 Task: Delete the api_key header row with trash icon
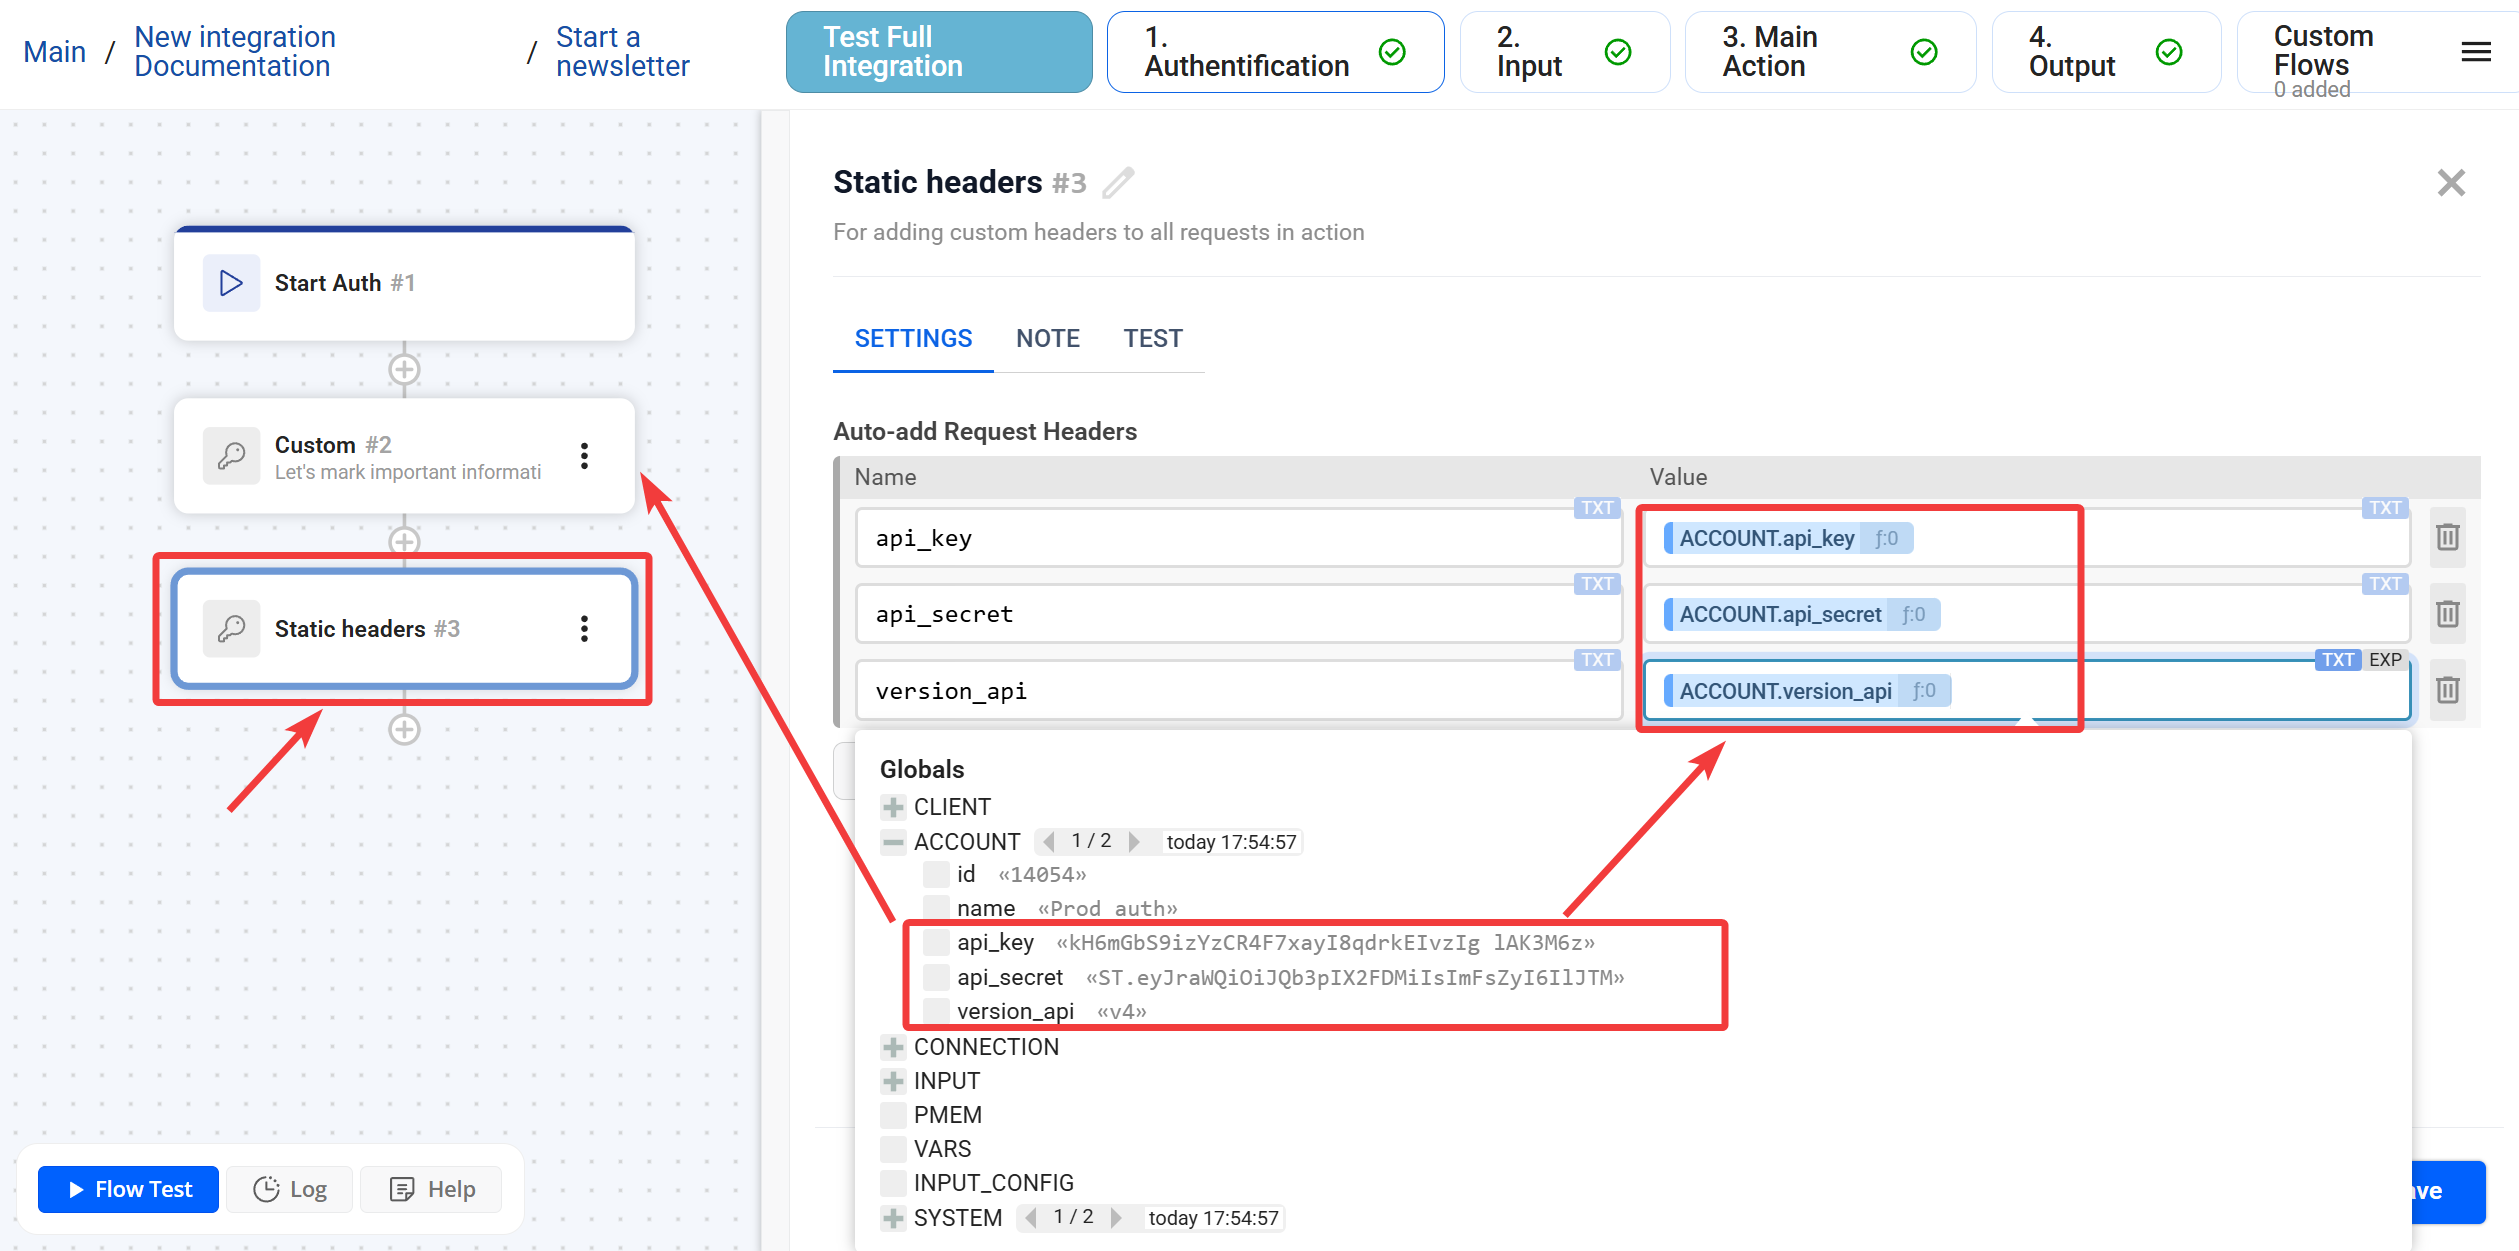[x=2447, y=538]
